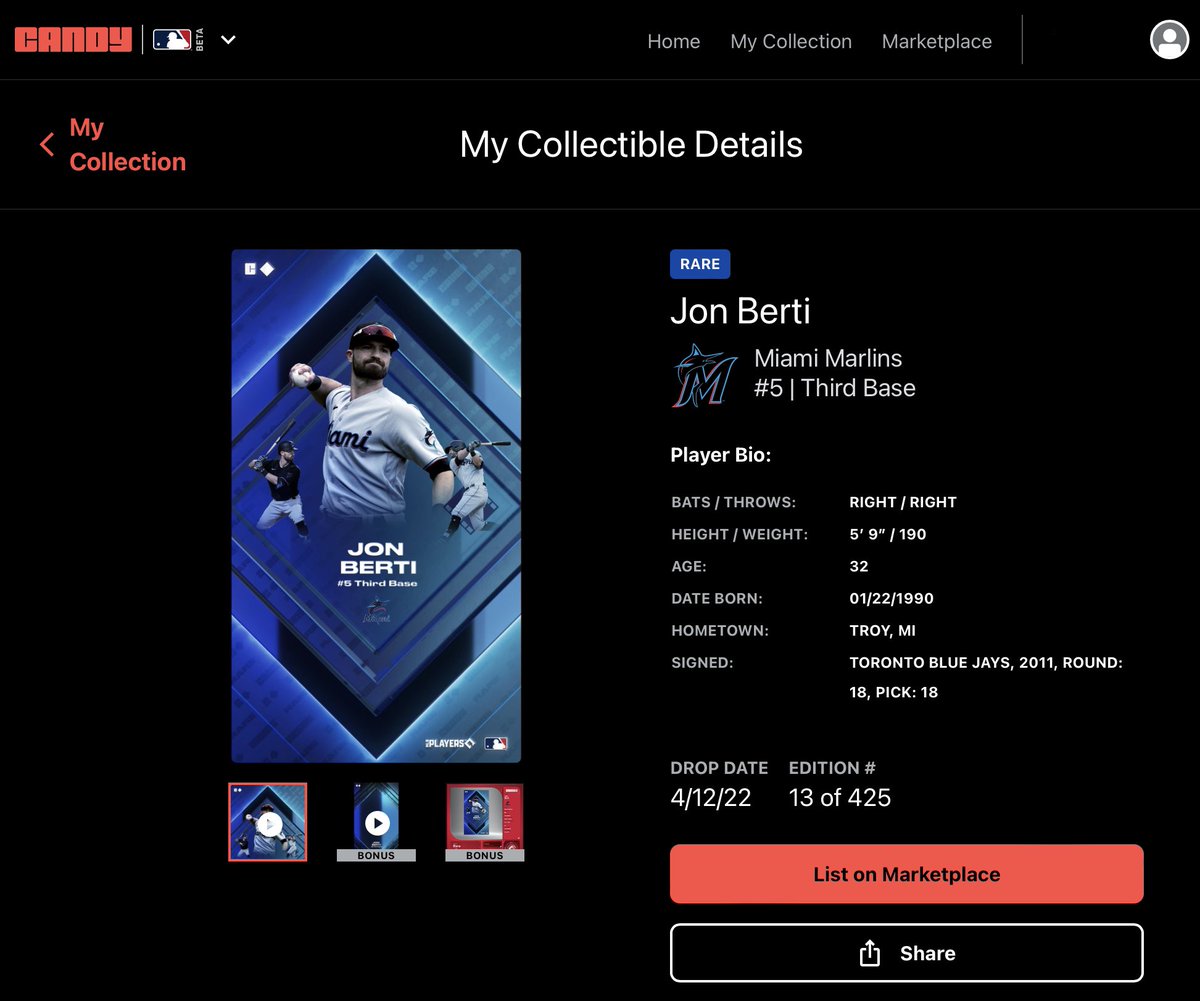Click 'Player Bio:' heading
Image resolution: width=1200 pixels, height=1001 pixels.
[721, 455]
